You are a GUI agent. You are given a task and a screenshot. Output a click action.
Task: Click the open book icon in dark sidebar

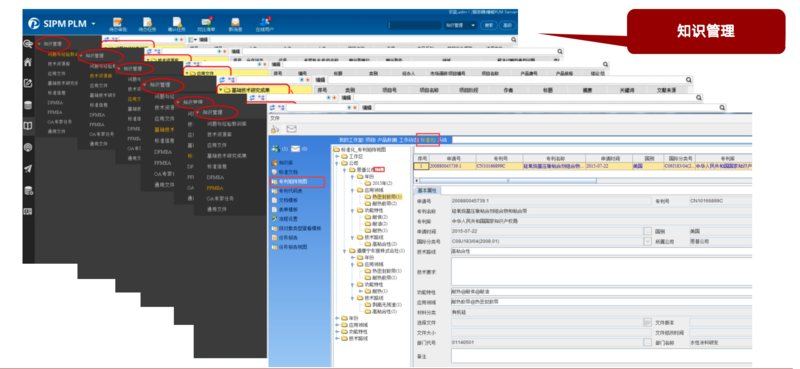[29, 126]
